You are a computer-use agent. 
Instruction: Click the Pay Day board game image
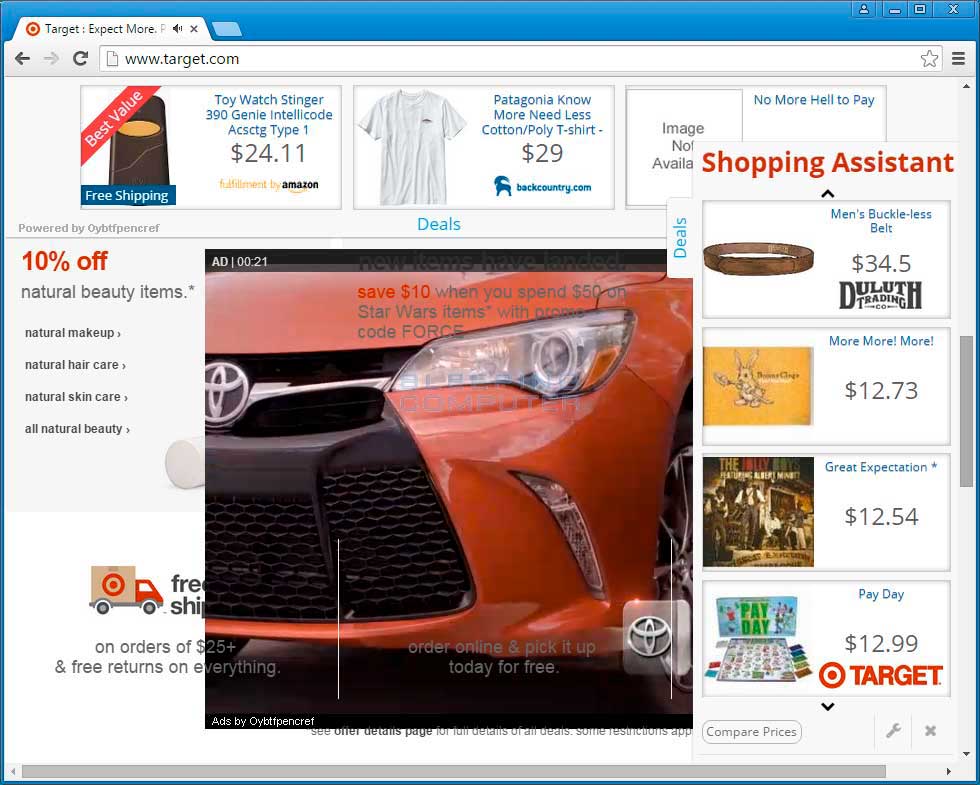tap(758, 639)
